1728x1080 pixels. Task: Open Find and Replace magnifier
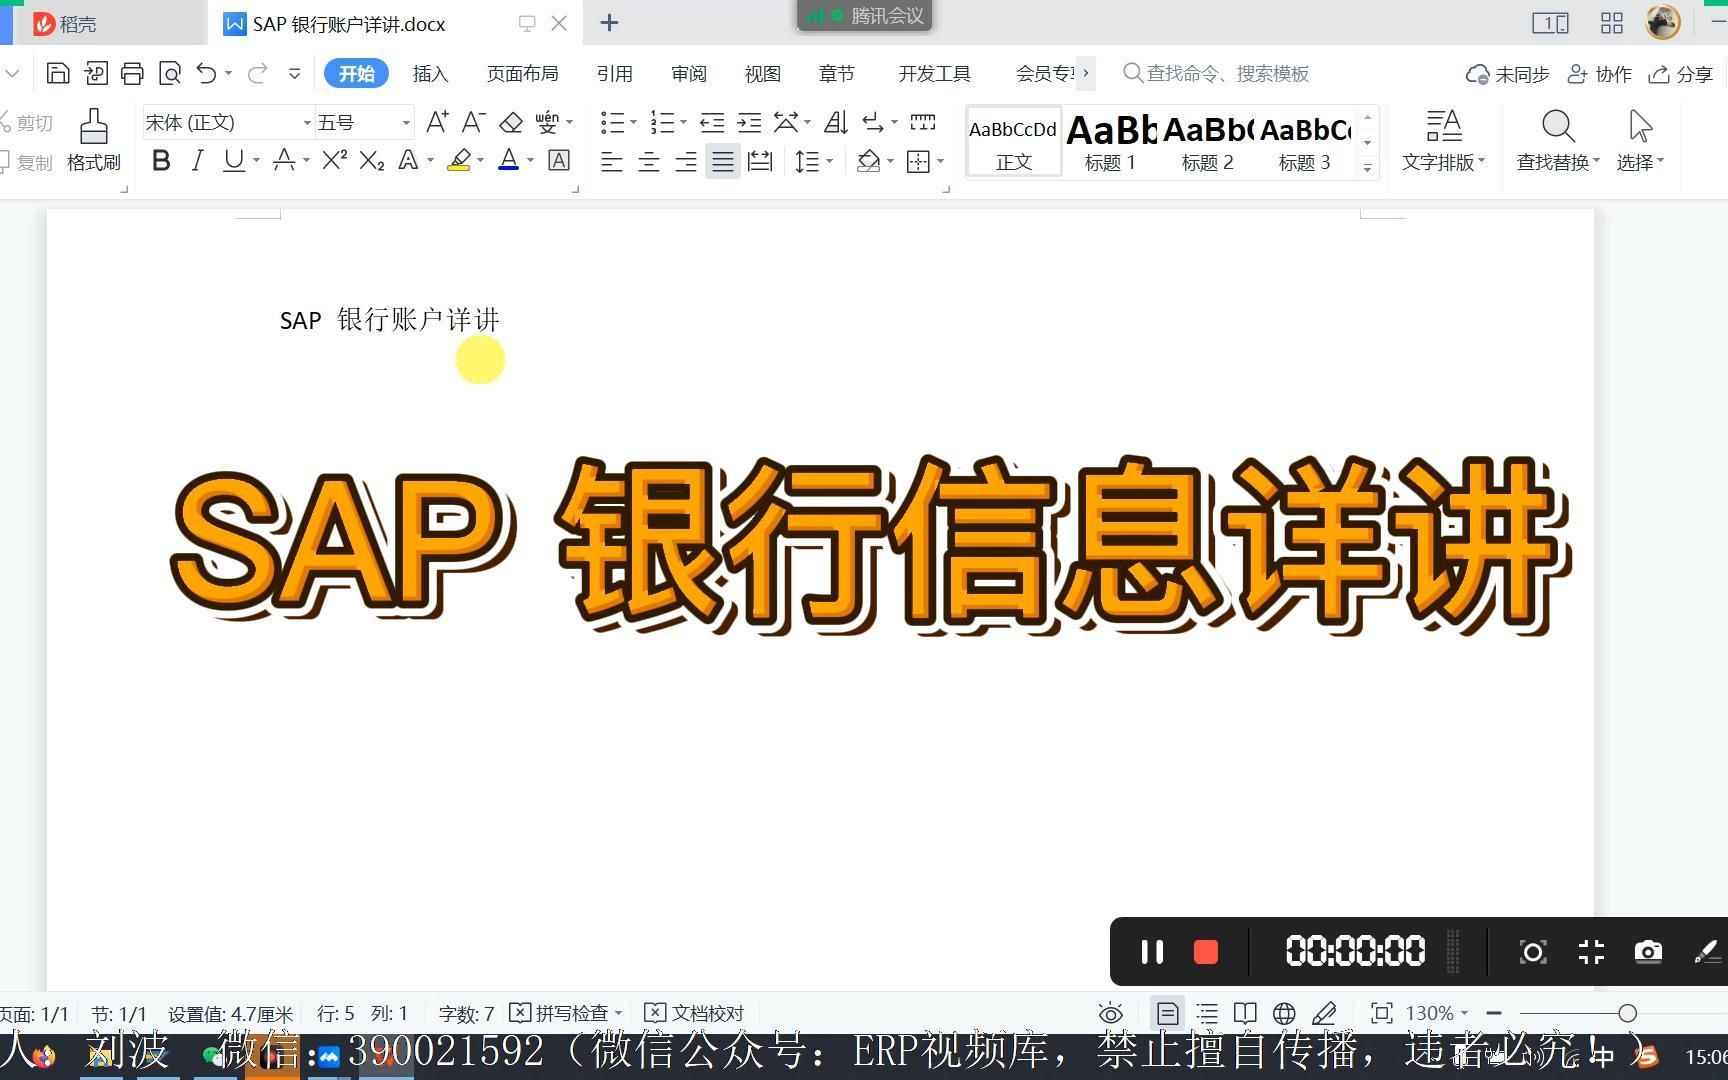point(1558,141)
